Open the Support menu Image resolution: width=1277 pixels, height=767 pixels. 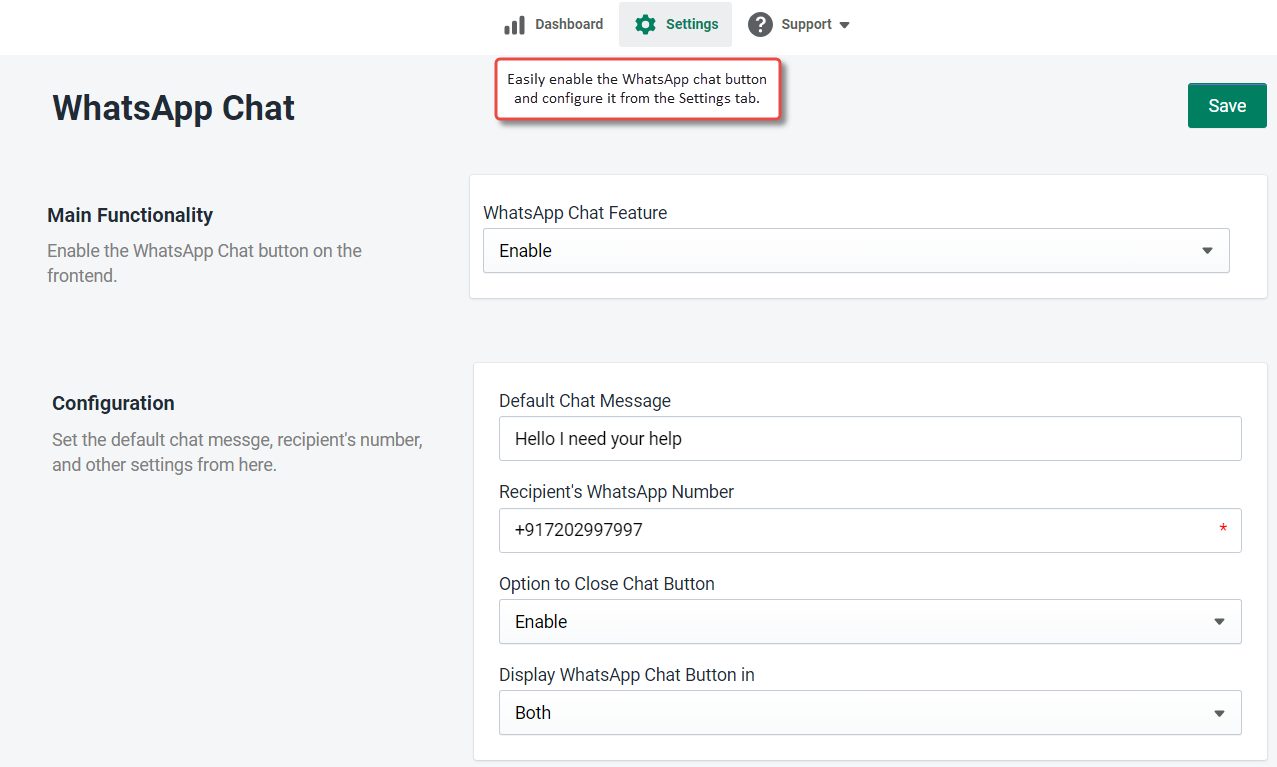click(x=799, y=25)
